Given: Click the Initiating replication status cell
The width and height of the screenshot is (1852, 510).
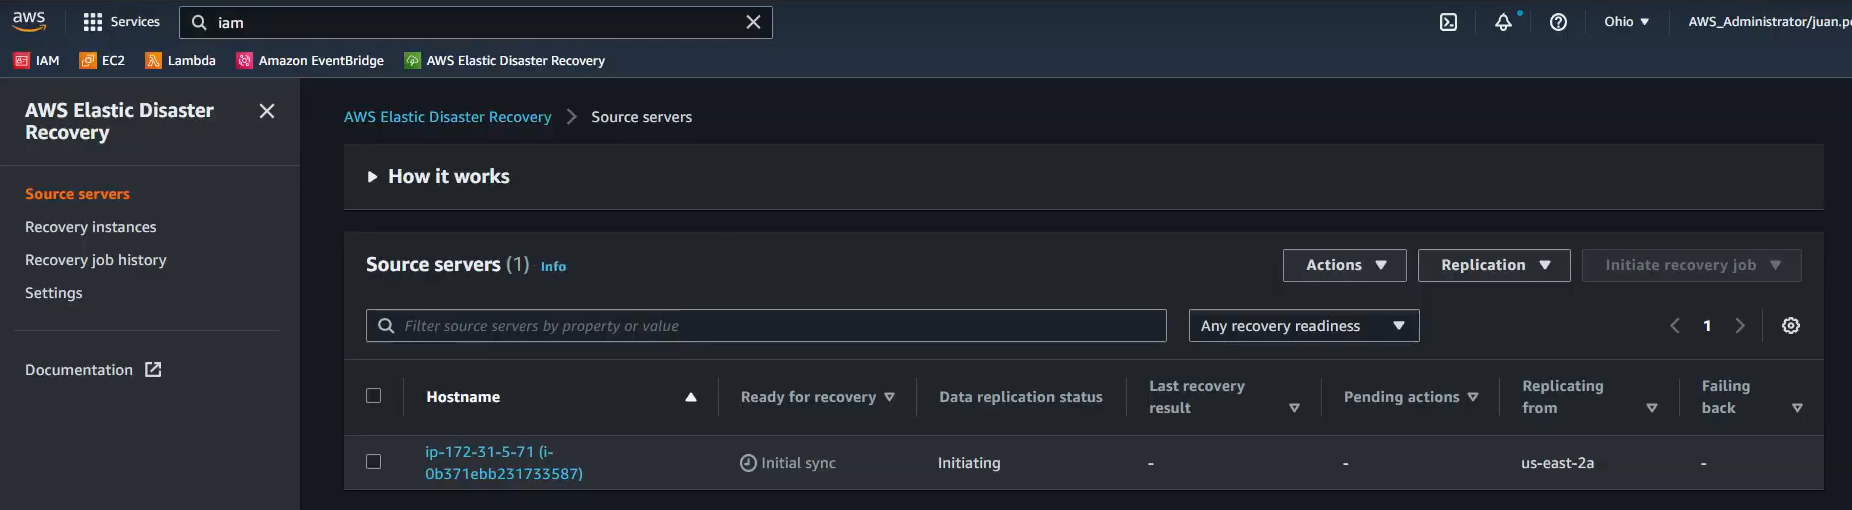Looking at the screenshot, I should (969, 463).
